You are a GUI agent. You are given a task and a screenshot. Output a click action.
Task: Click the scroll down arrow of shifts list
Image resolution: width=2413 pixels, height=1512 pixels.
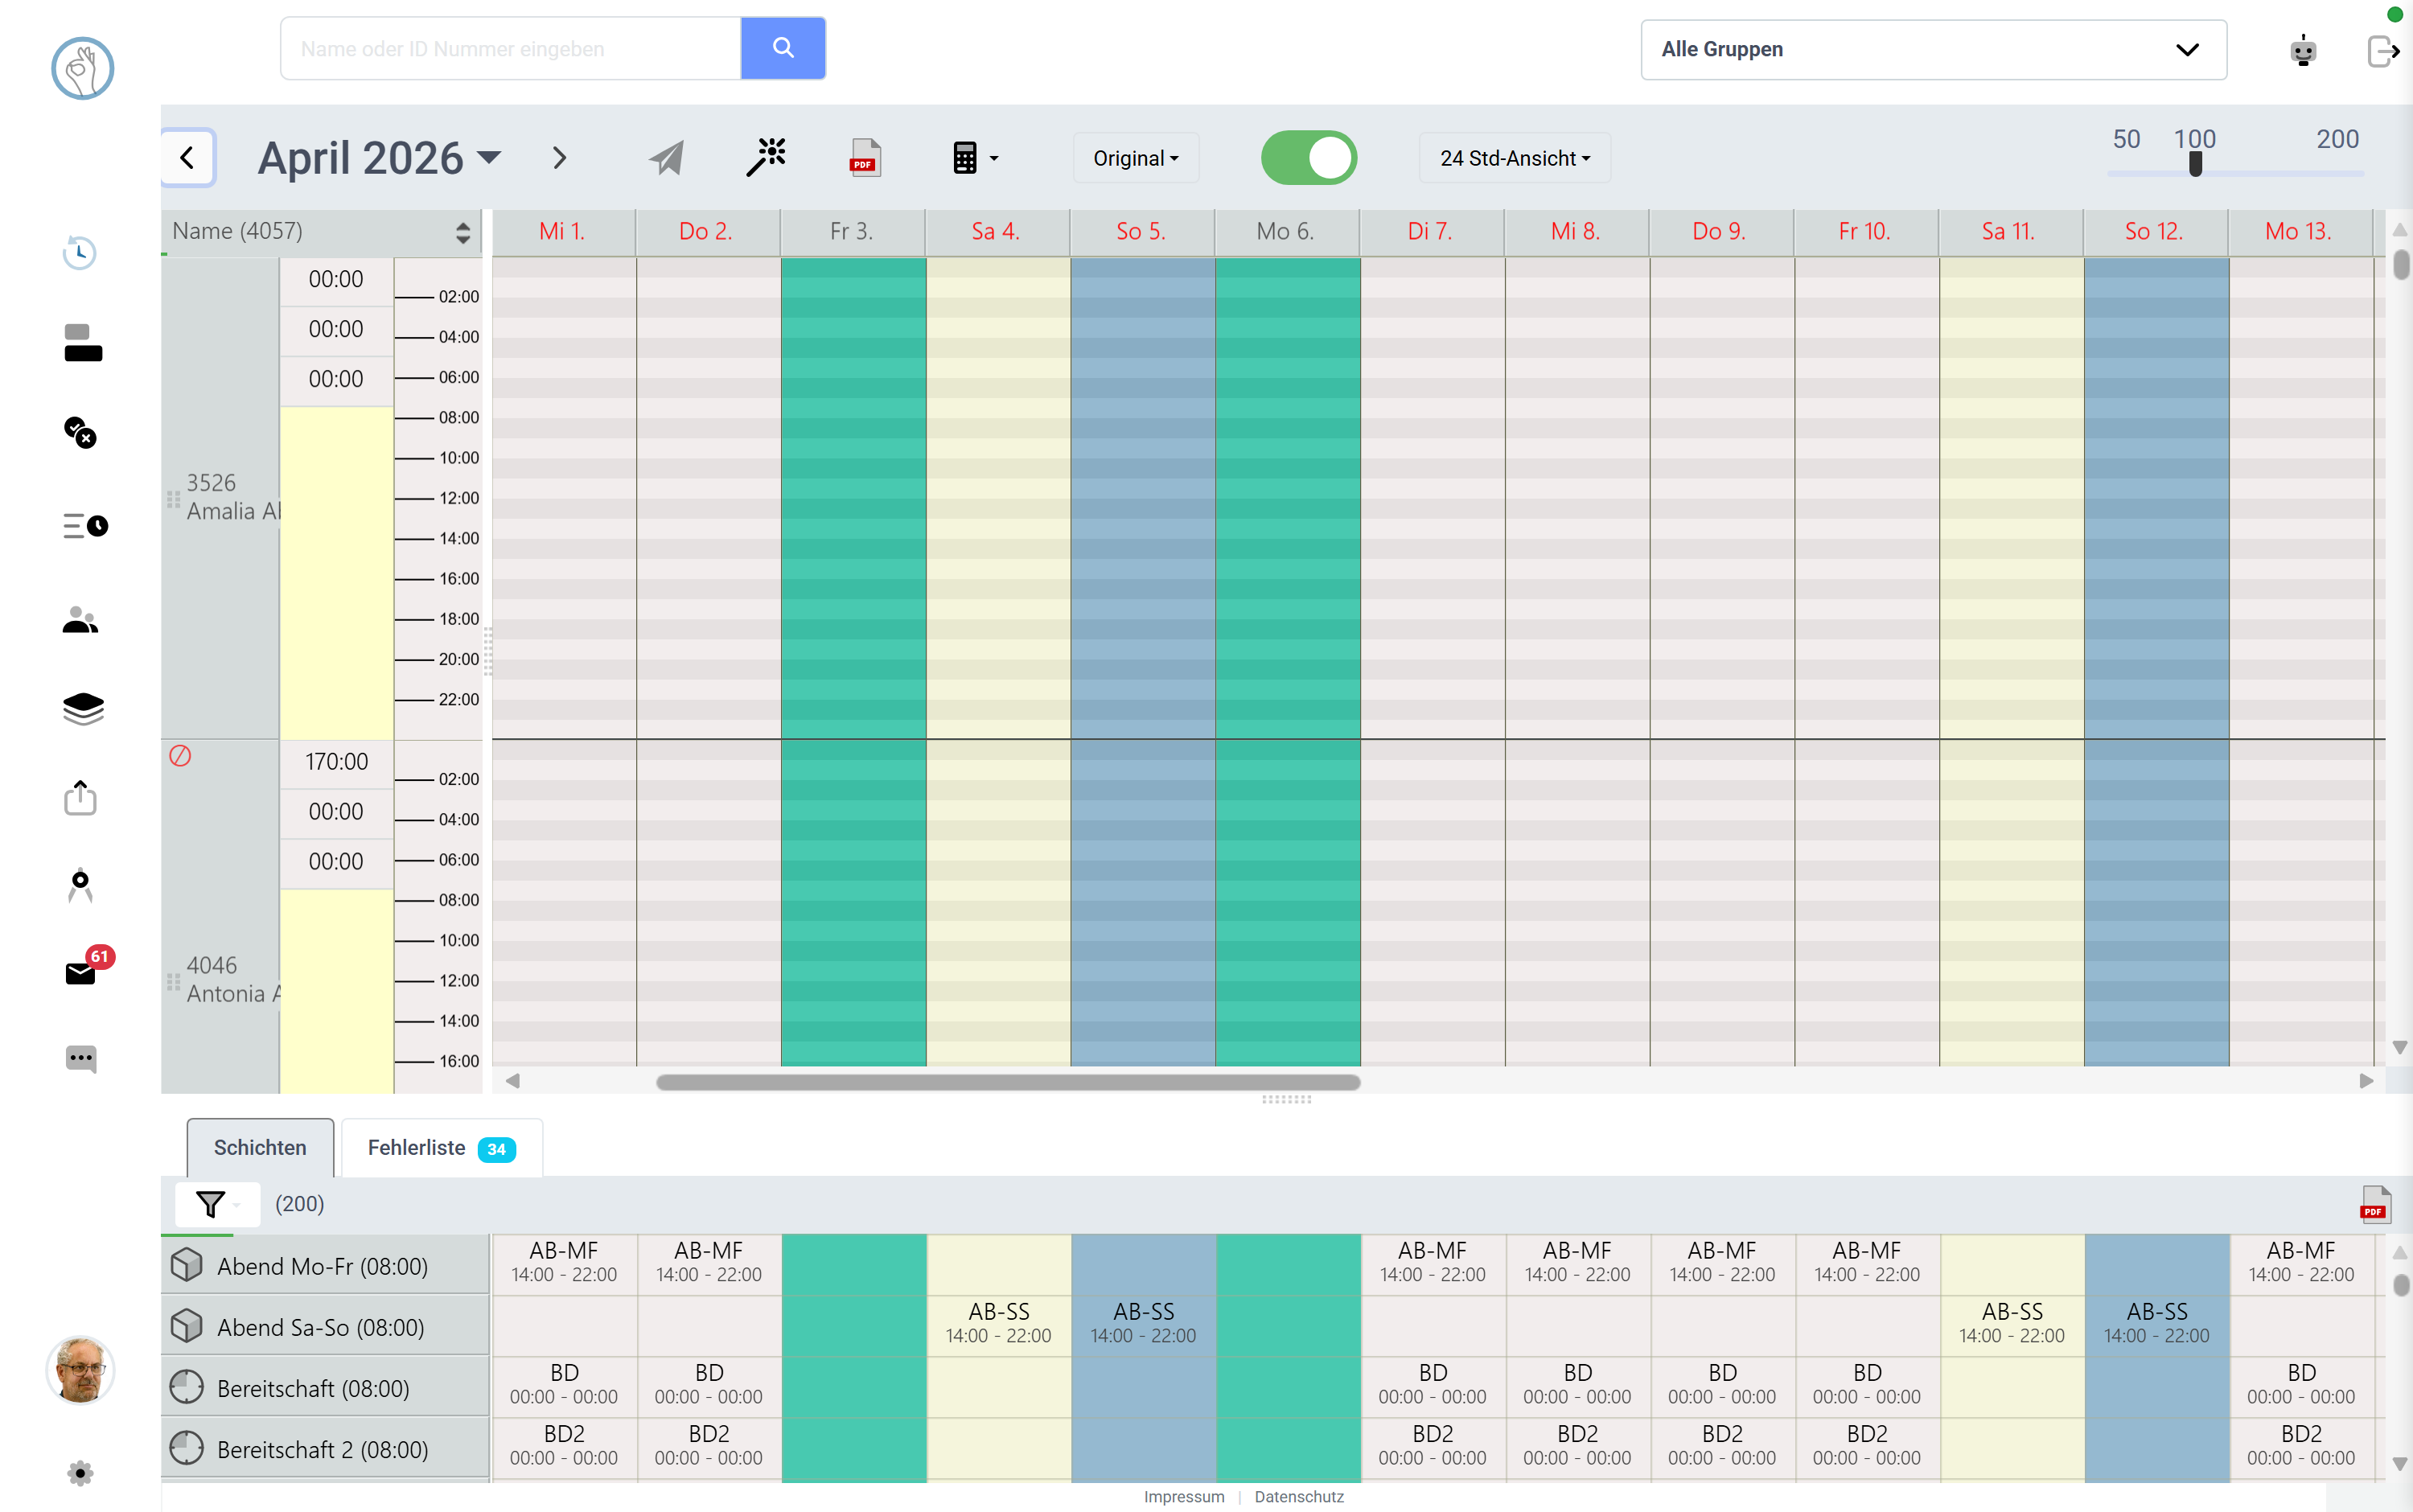(2400, 1463)
